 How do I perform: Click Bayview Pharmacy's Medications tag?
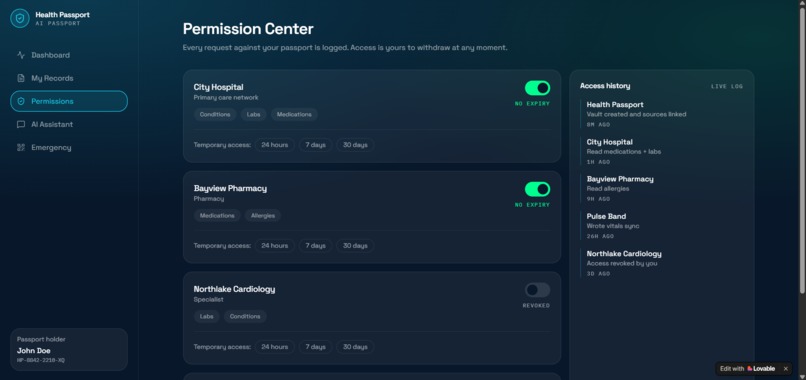pos(217,215)
